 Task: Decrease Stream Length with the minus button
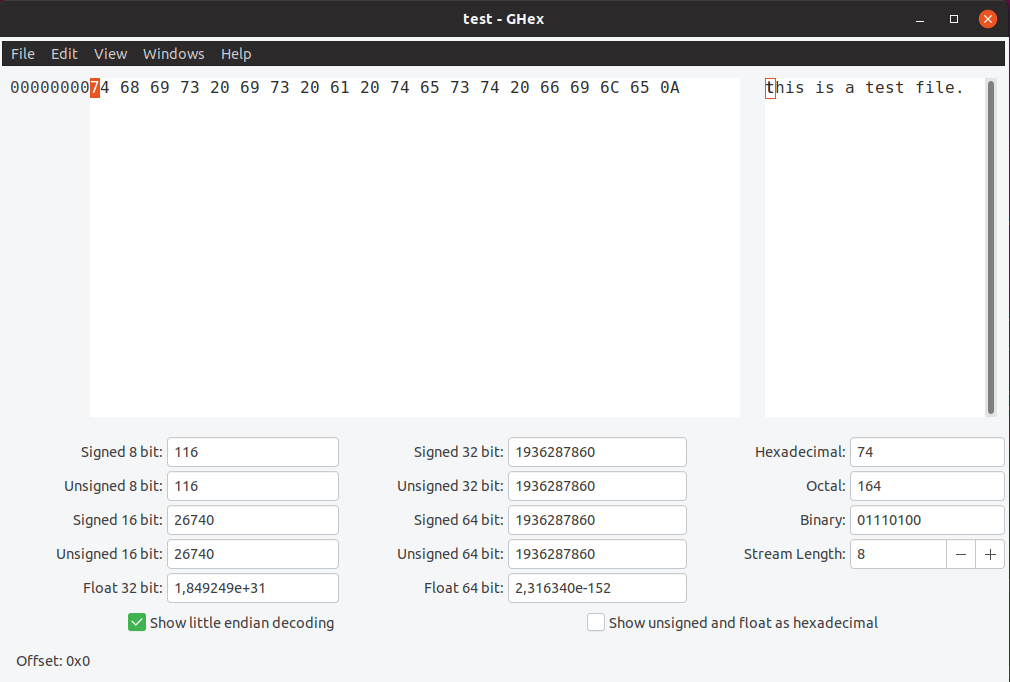tap(961, 554)
